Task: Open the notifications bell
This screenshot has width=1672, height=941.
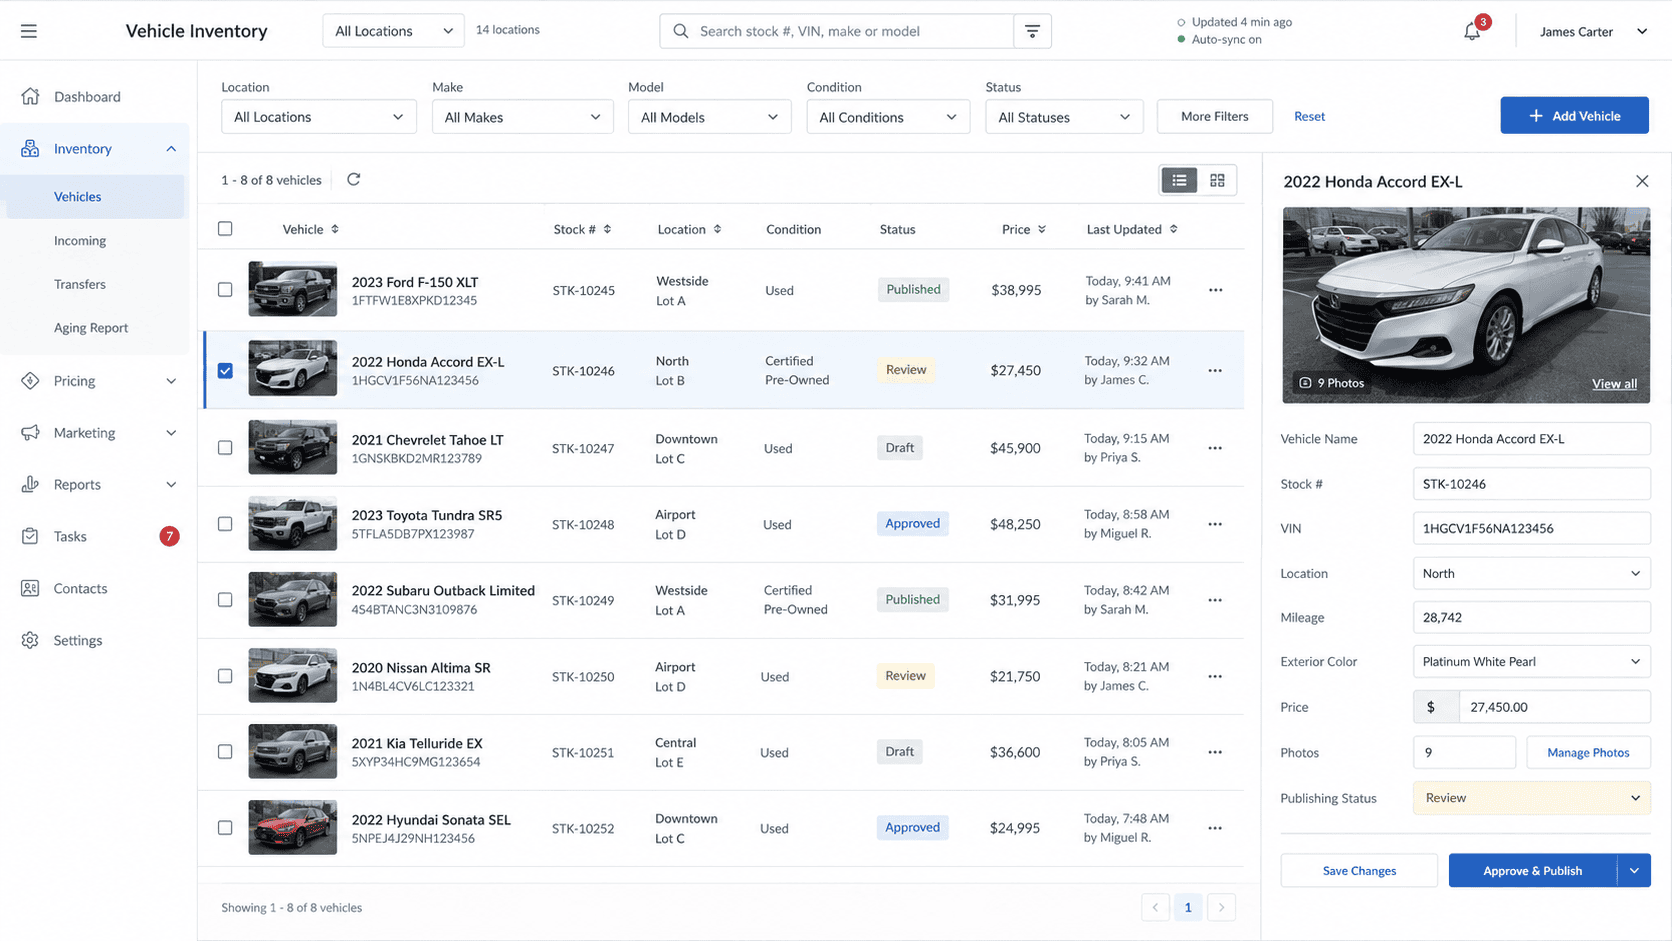Action: tap(1472, 31)
